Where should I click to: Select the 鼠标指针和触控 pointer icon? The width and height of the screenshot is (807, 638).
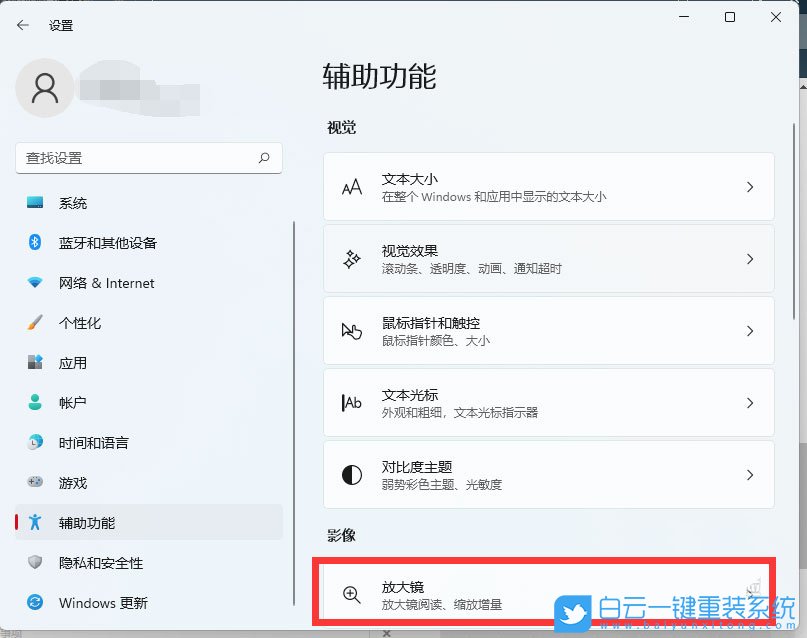[351, 330]
